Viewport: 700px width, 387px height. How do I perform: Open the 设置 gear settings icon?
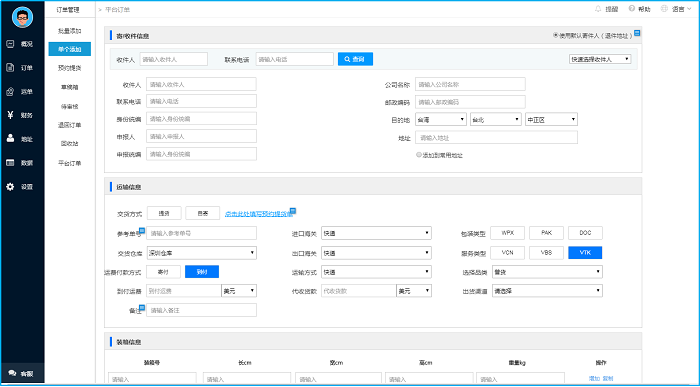point(10,187)
